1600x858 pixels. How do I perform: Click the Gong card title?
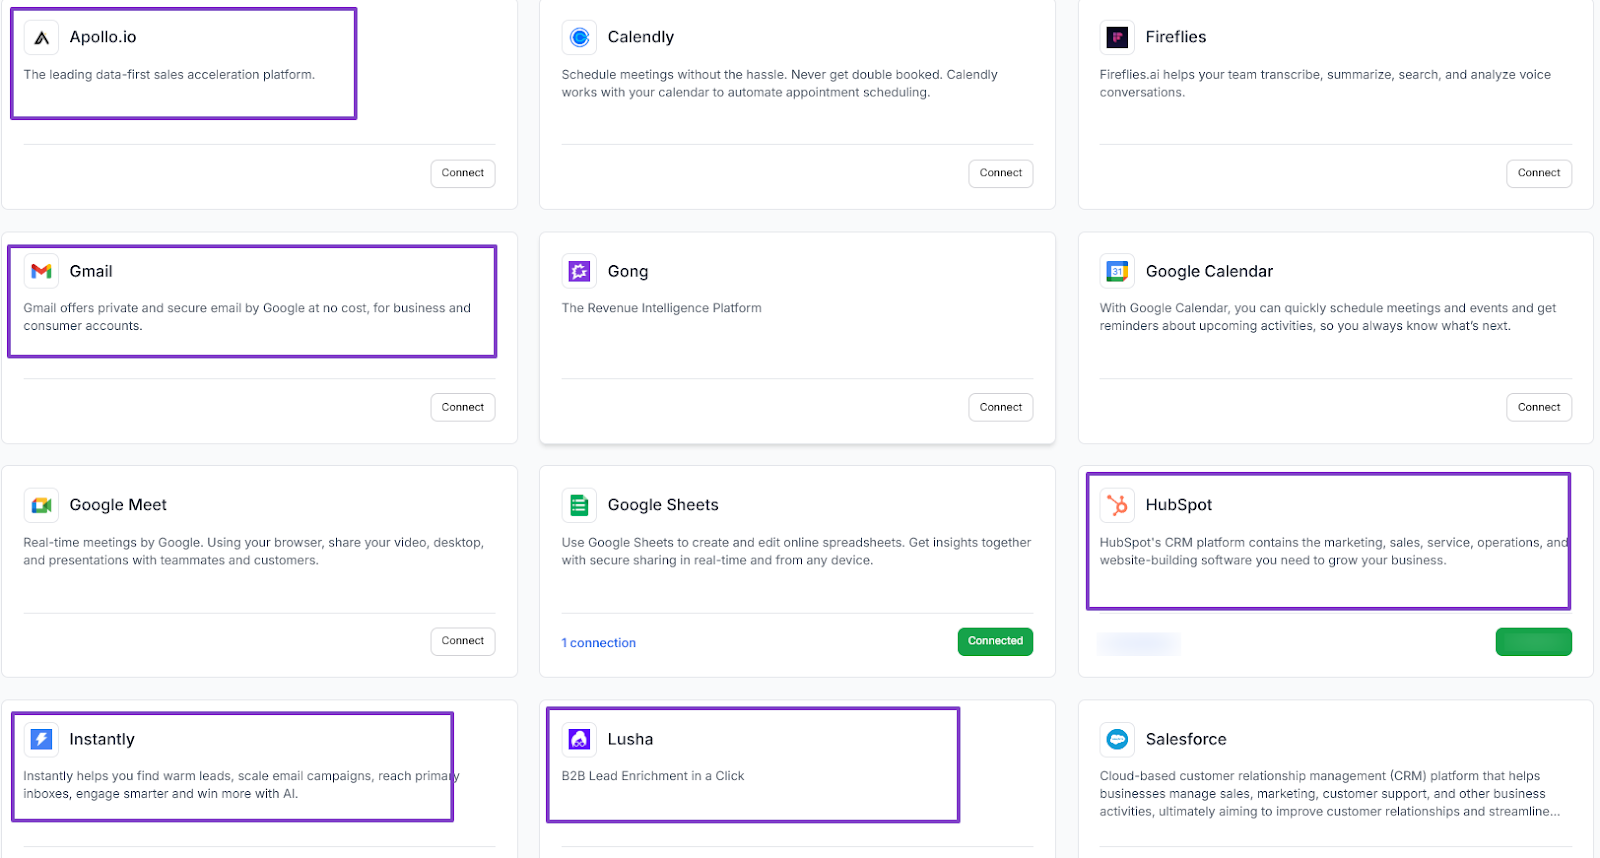[x=628, y=271]
